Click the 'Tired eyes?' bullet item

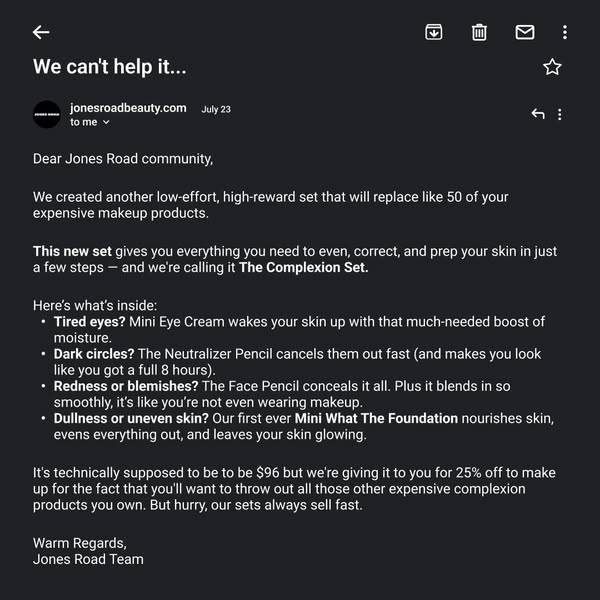(90, 322)
